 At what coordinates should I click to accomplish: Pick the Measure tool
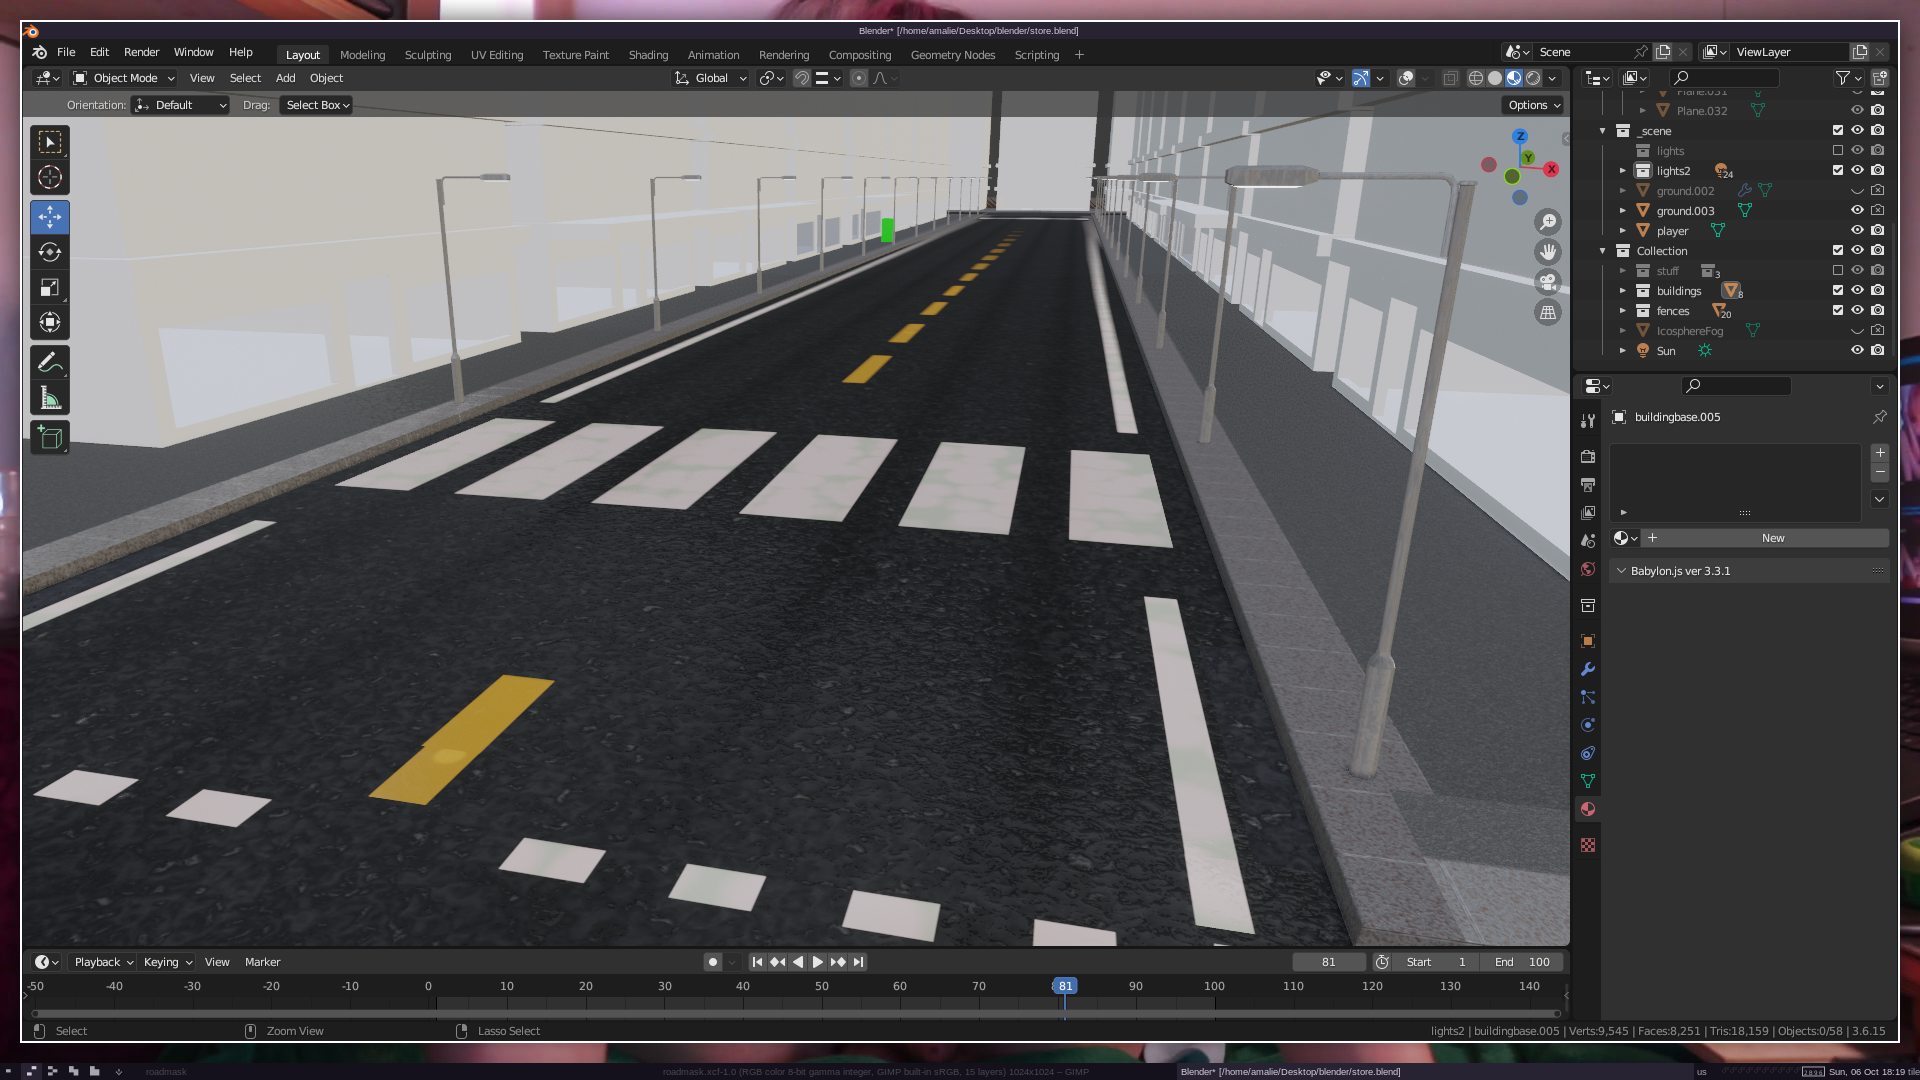click(50, 398)
